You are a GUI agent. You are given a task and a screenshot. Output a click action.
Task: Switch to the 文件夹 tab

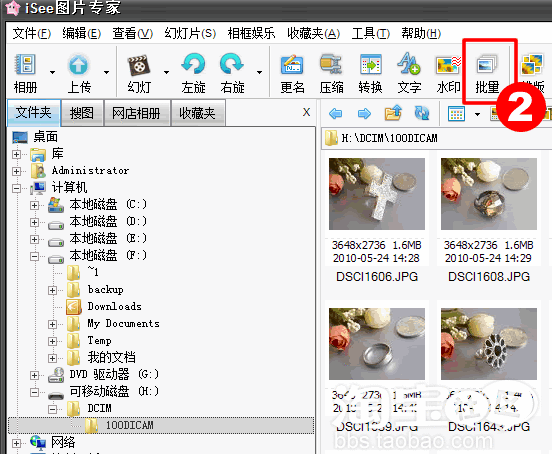pos(33,113)
